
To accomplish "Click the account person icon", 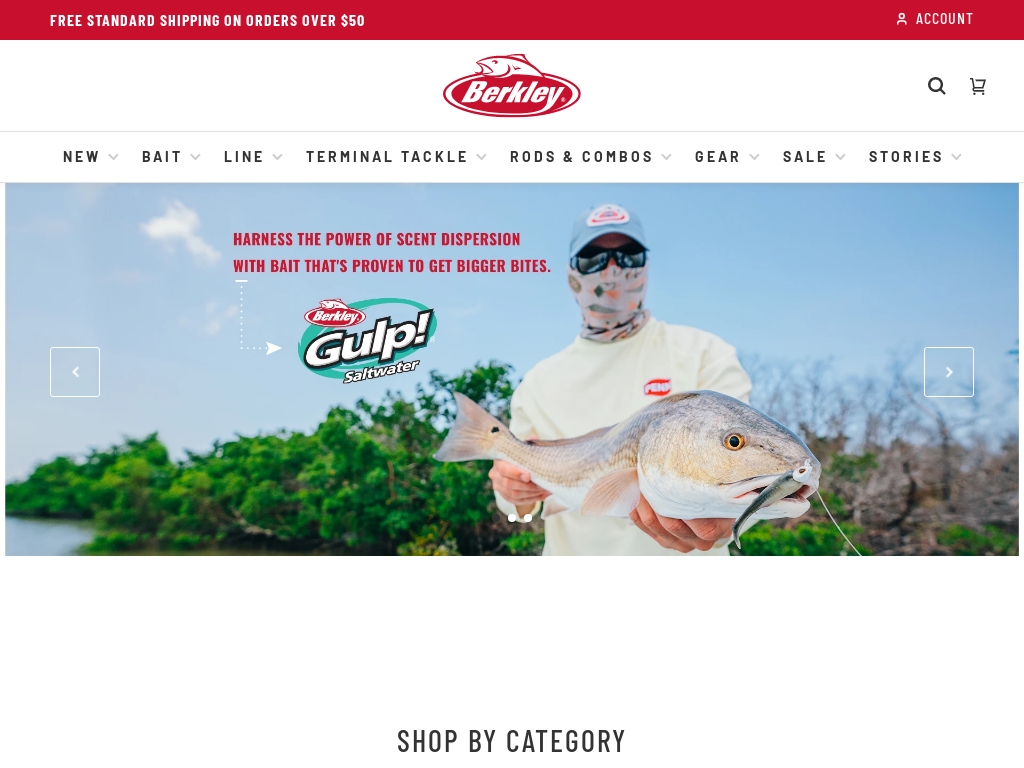I will (x=901, y=19).
